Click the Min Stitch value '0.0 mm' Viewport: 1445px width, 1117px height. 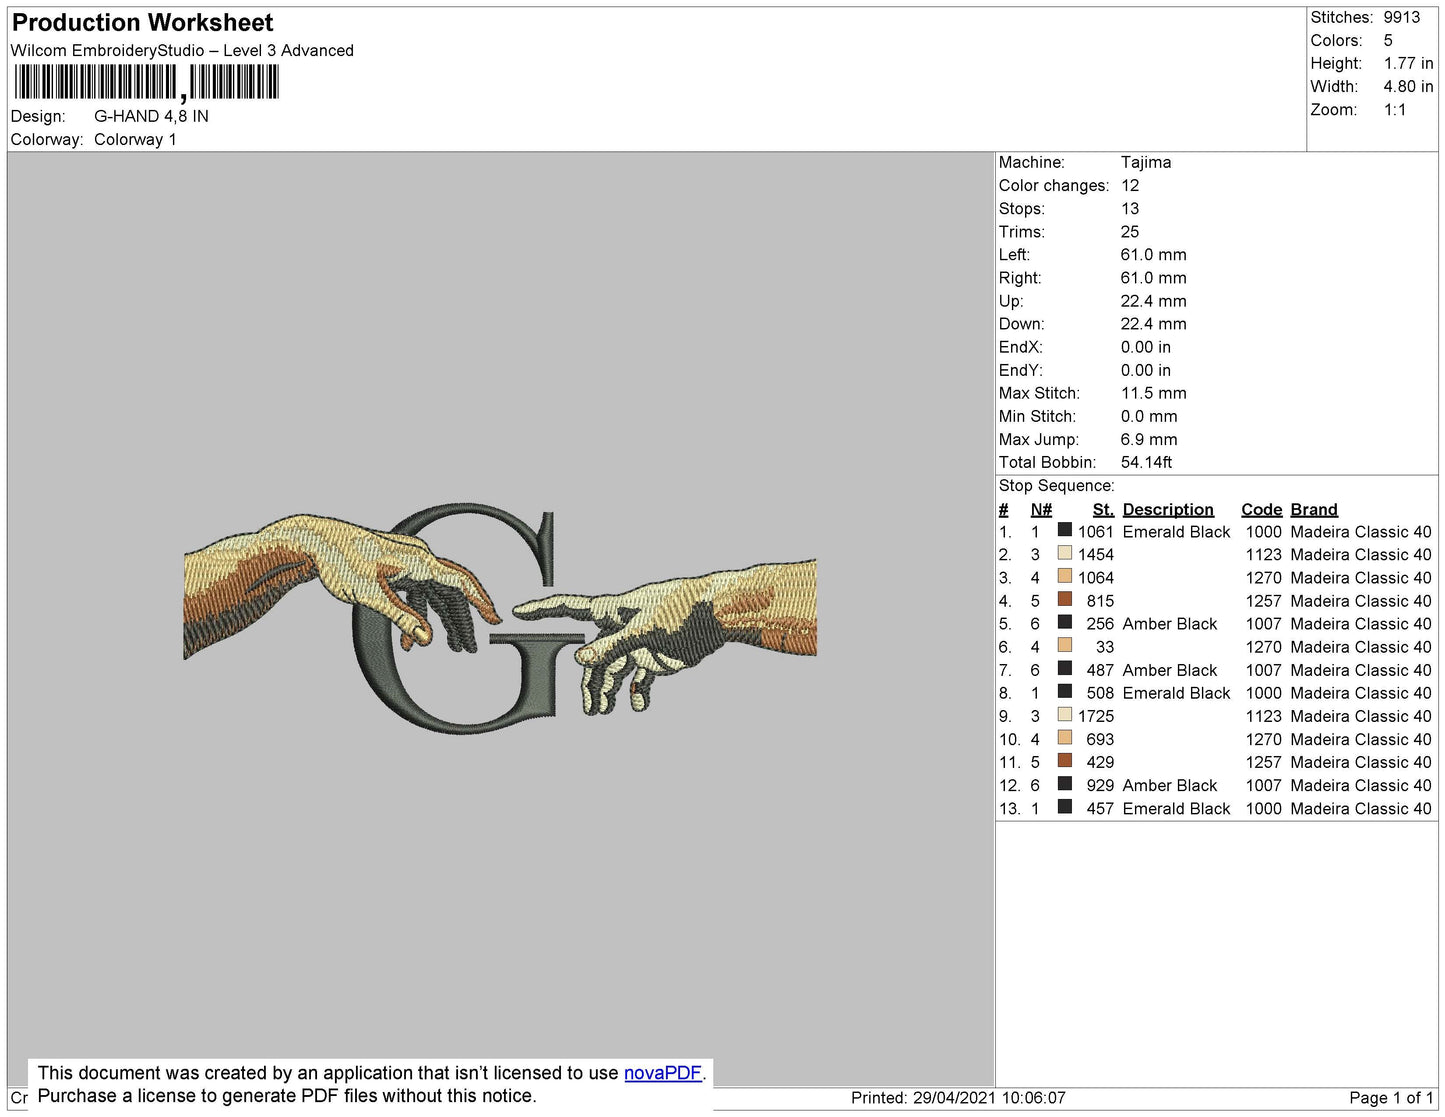pyautogui.click(x=1149, y=416)
